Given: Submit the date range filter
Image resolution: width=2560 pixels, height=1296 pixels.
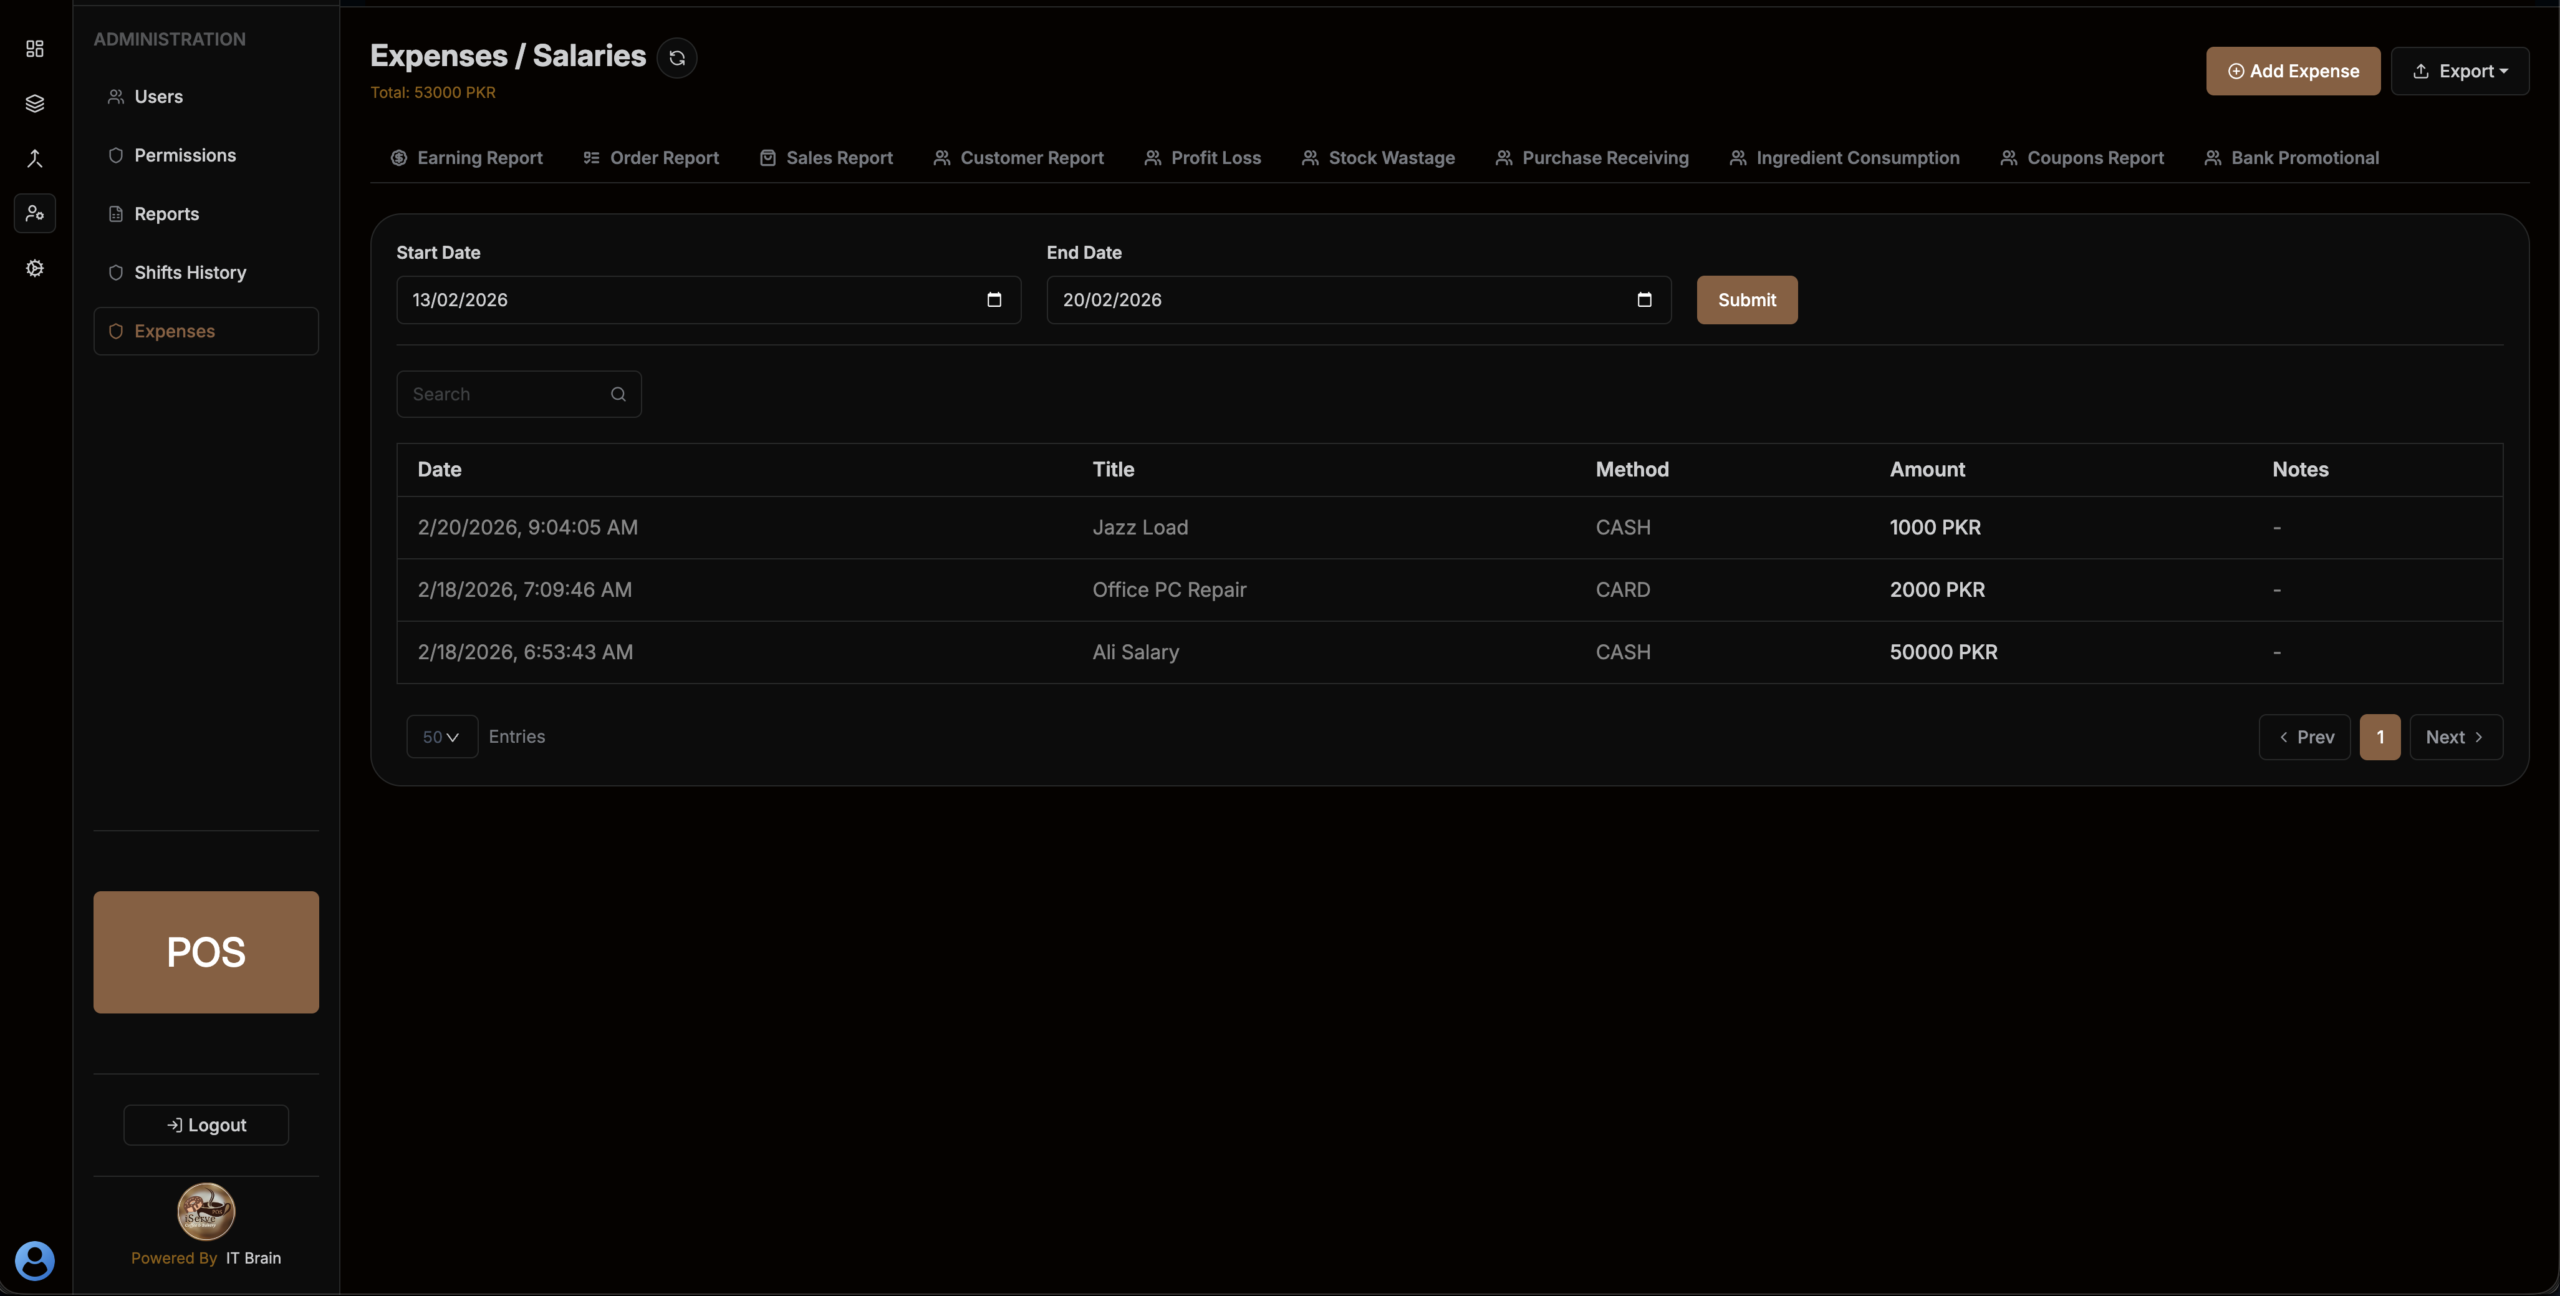Looking at the screenshot, I should [1746, 300].
